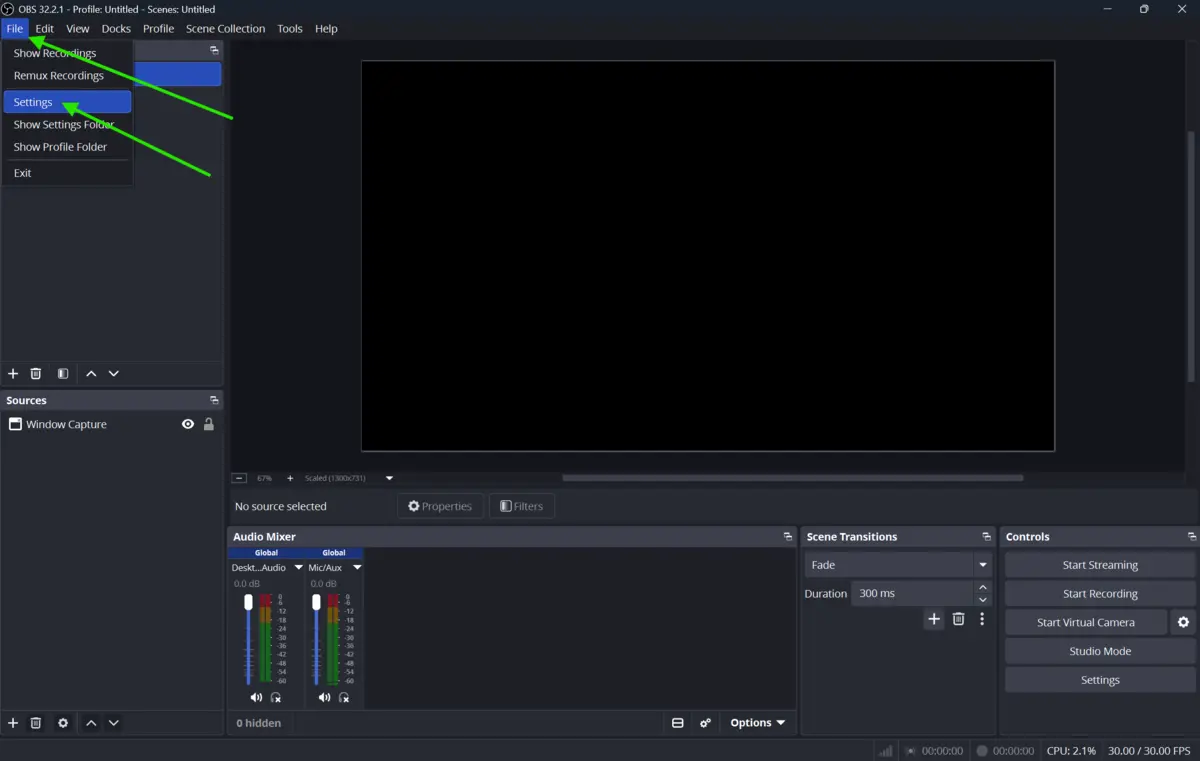Start the Virtual Camera
The width and height of the screenshot is (1200, 761).
(1086, 622)
